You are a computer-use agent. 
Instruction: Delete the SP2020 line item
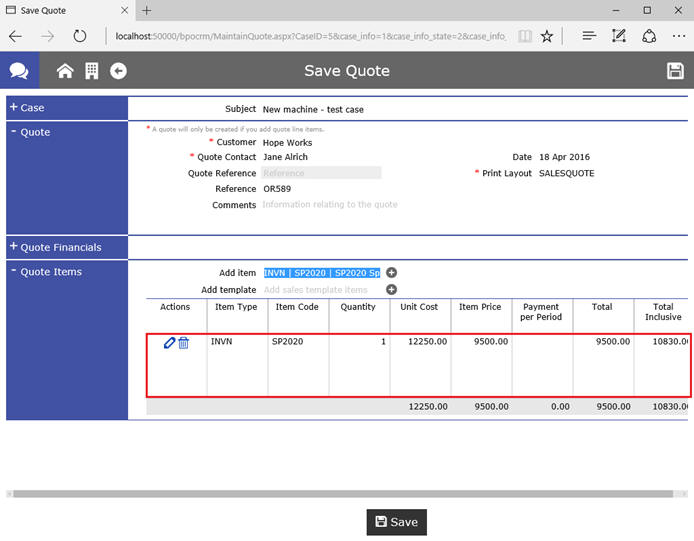click(184, 343)
